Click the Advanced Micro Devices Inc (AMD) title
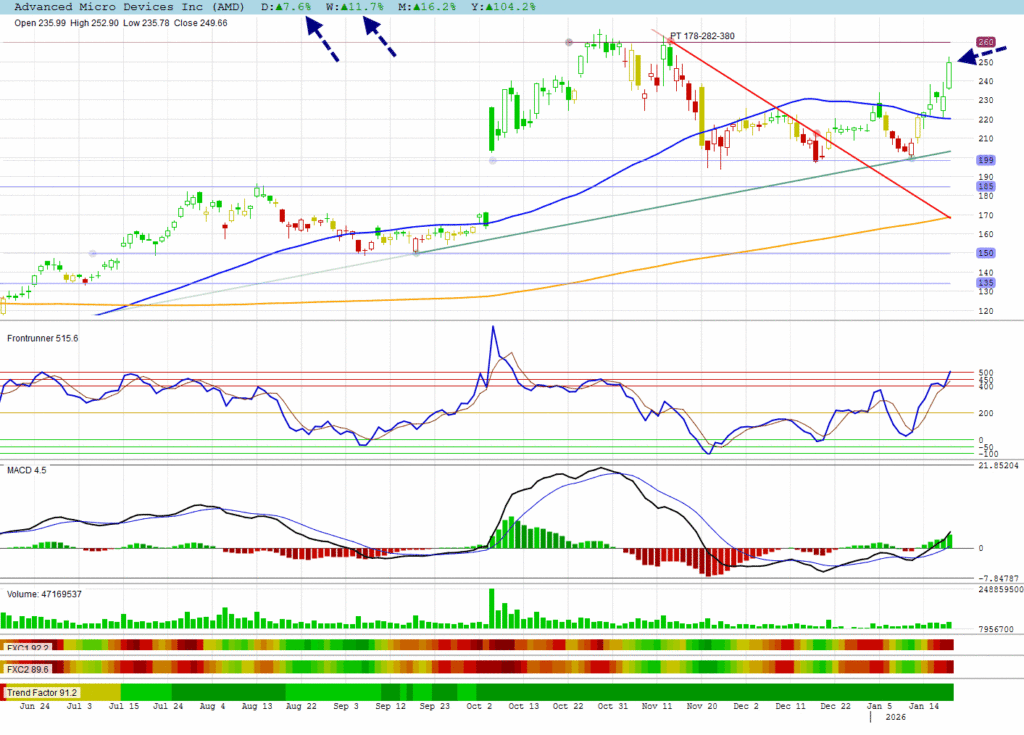The image size is (1024, 735). click(x=125, y=7)
